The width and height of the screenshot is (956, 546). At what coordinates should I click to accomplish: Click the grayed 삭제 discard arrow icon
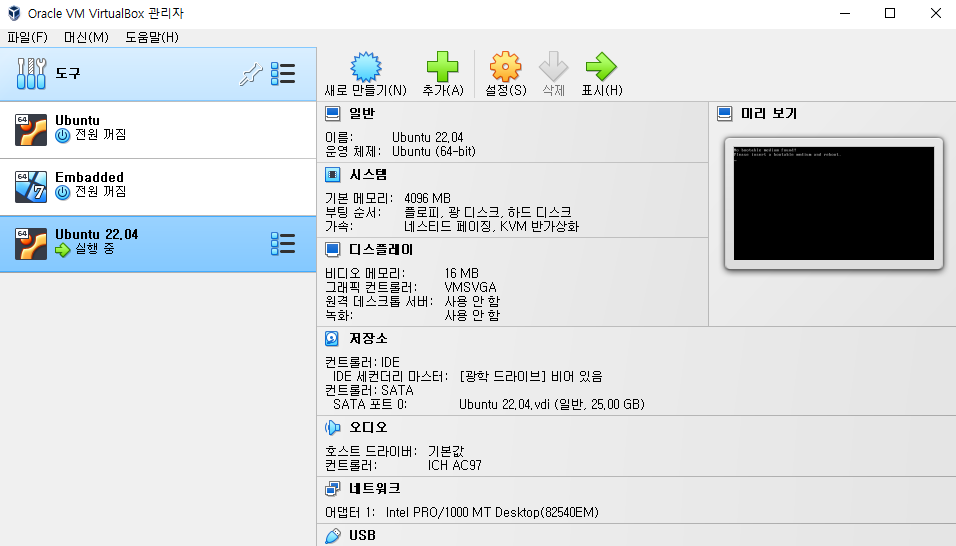coord(554,66)
